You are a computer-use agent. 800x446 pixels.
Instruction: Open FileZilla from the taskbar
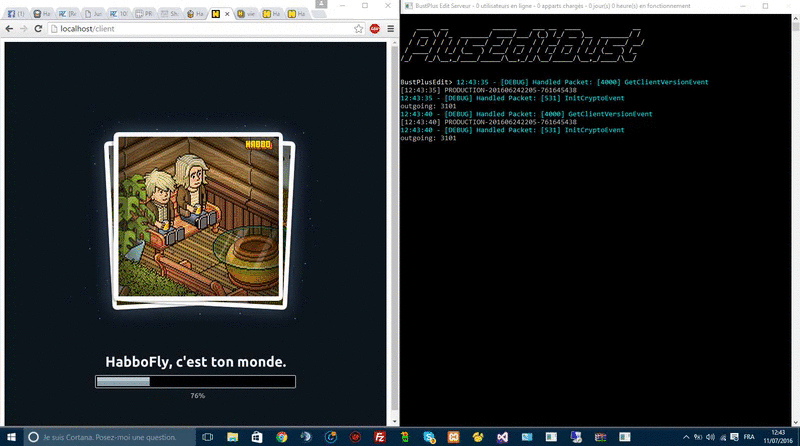pos(380,437)
